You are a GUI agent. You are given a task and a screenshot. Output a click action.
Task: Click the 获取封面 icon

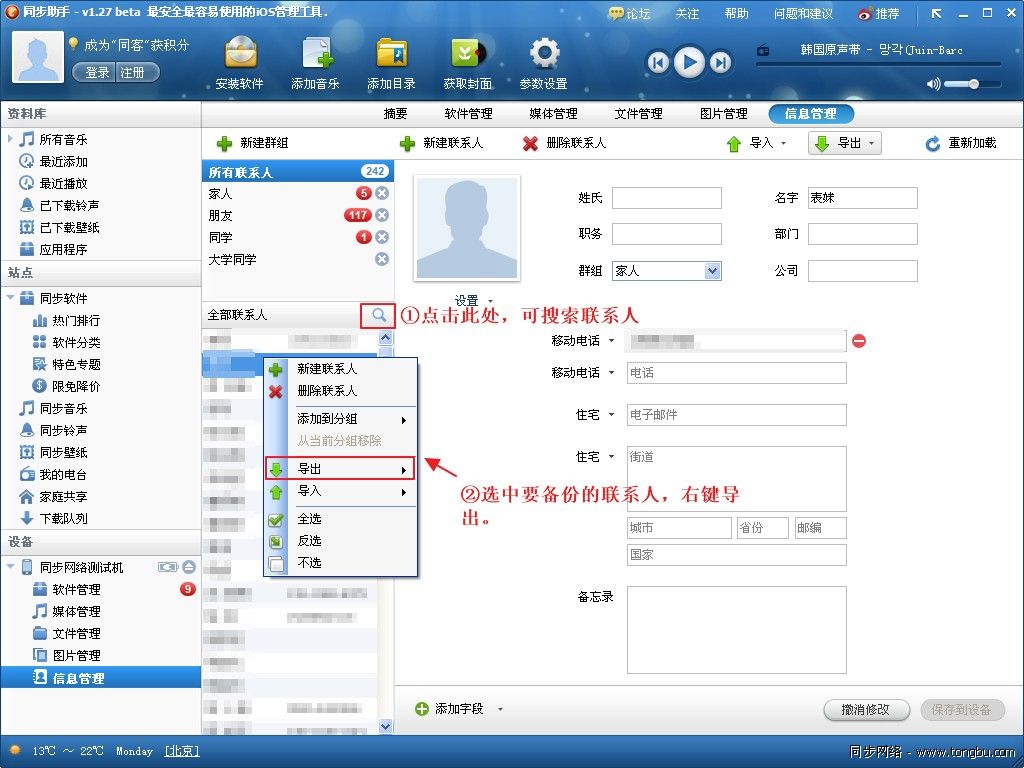(x=466, y=60)
